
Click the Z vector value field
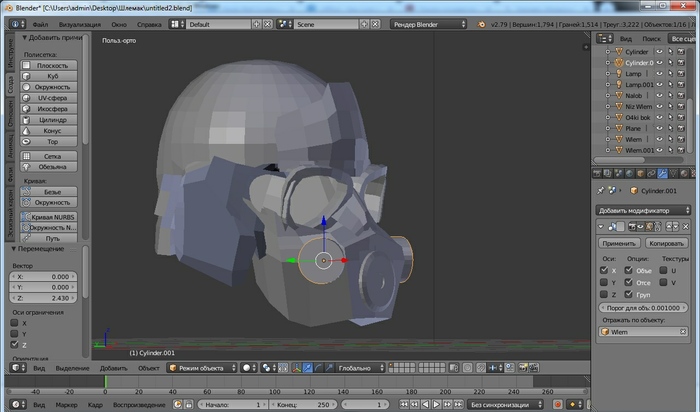[x=44, y=298]
